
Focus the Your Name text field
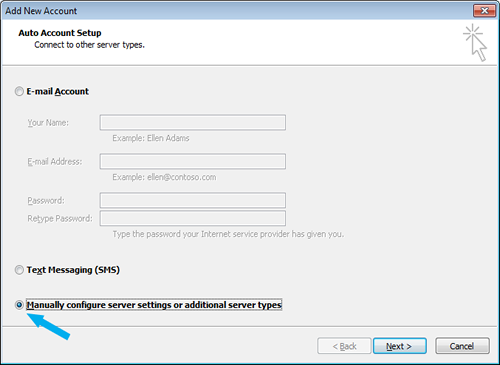[193, 122]
